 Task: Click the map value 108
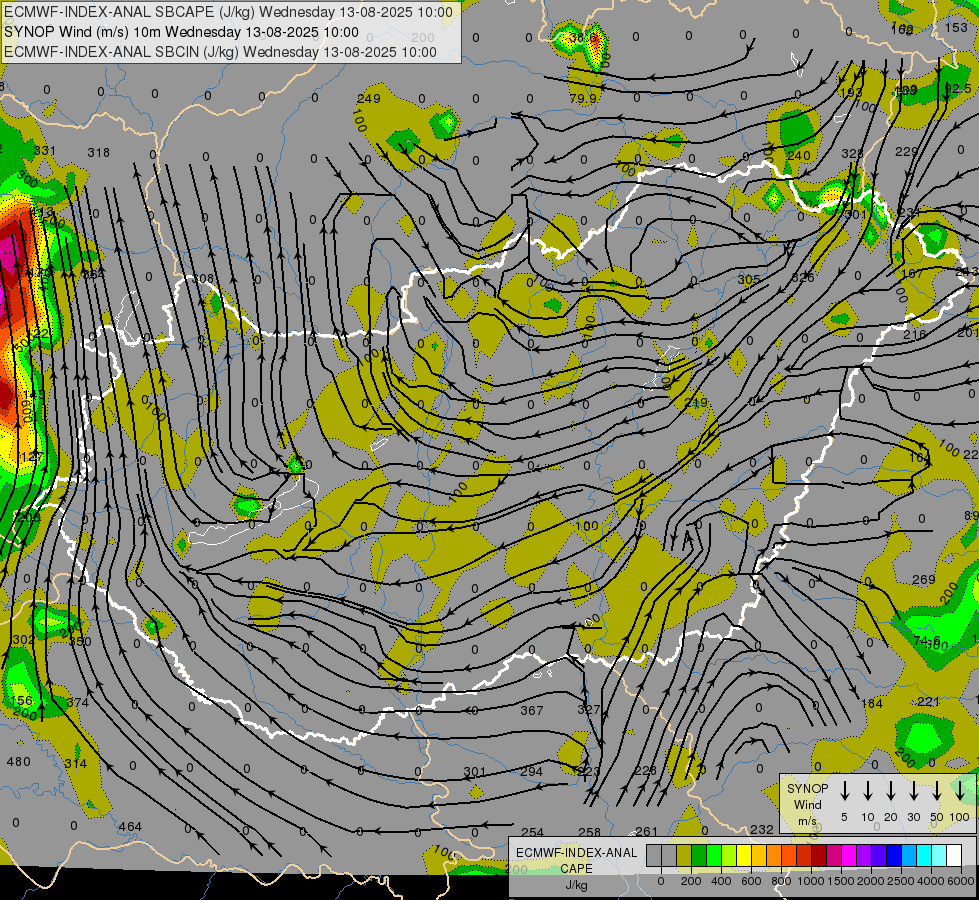[x=204, y=279]
